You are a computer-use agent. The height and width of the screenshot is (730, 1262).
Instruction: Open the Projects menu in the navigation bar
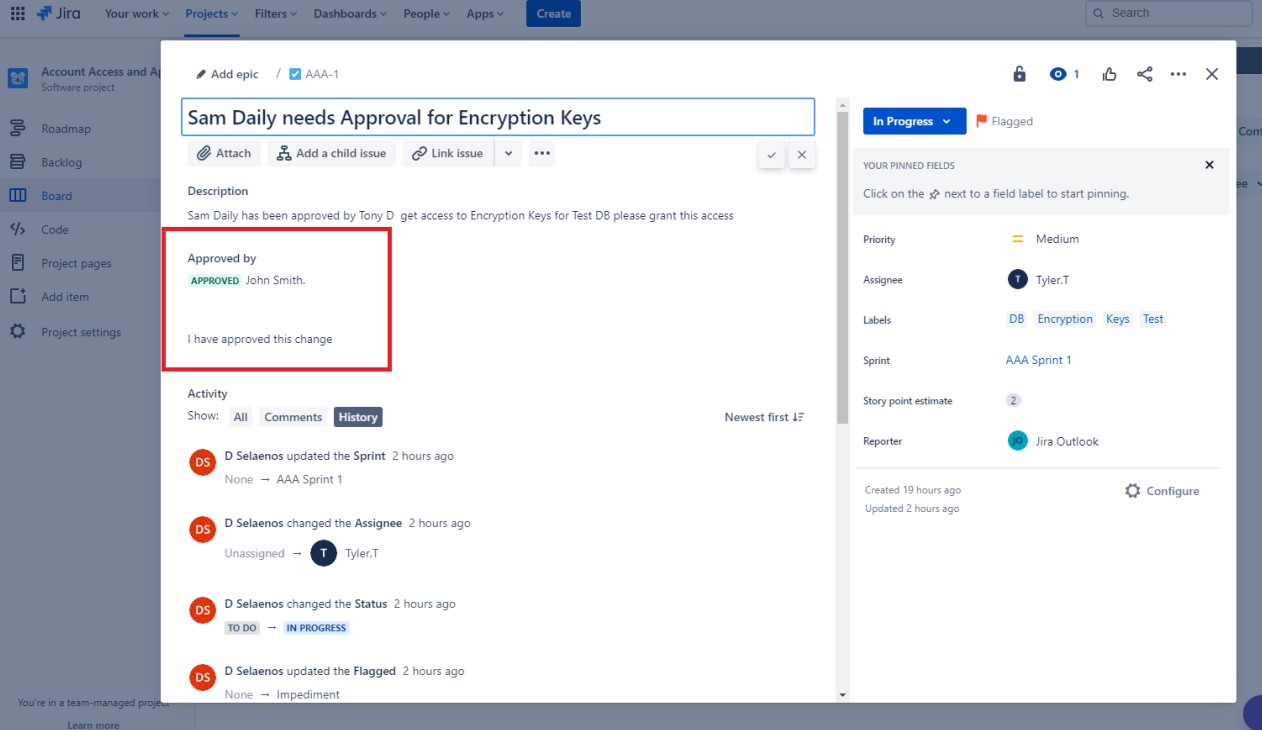tap(209, 13)
